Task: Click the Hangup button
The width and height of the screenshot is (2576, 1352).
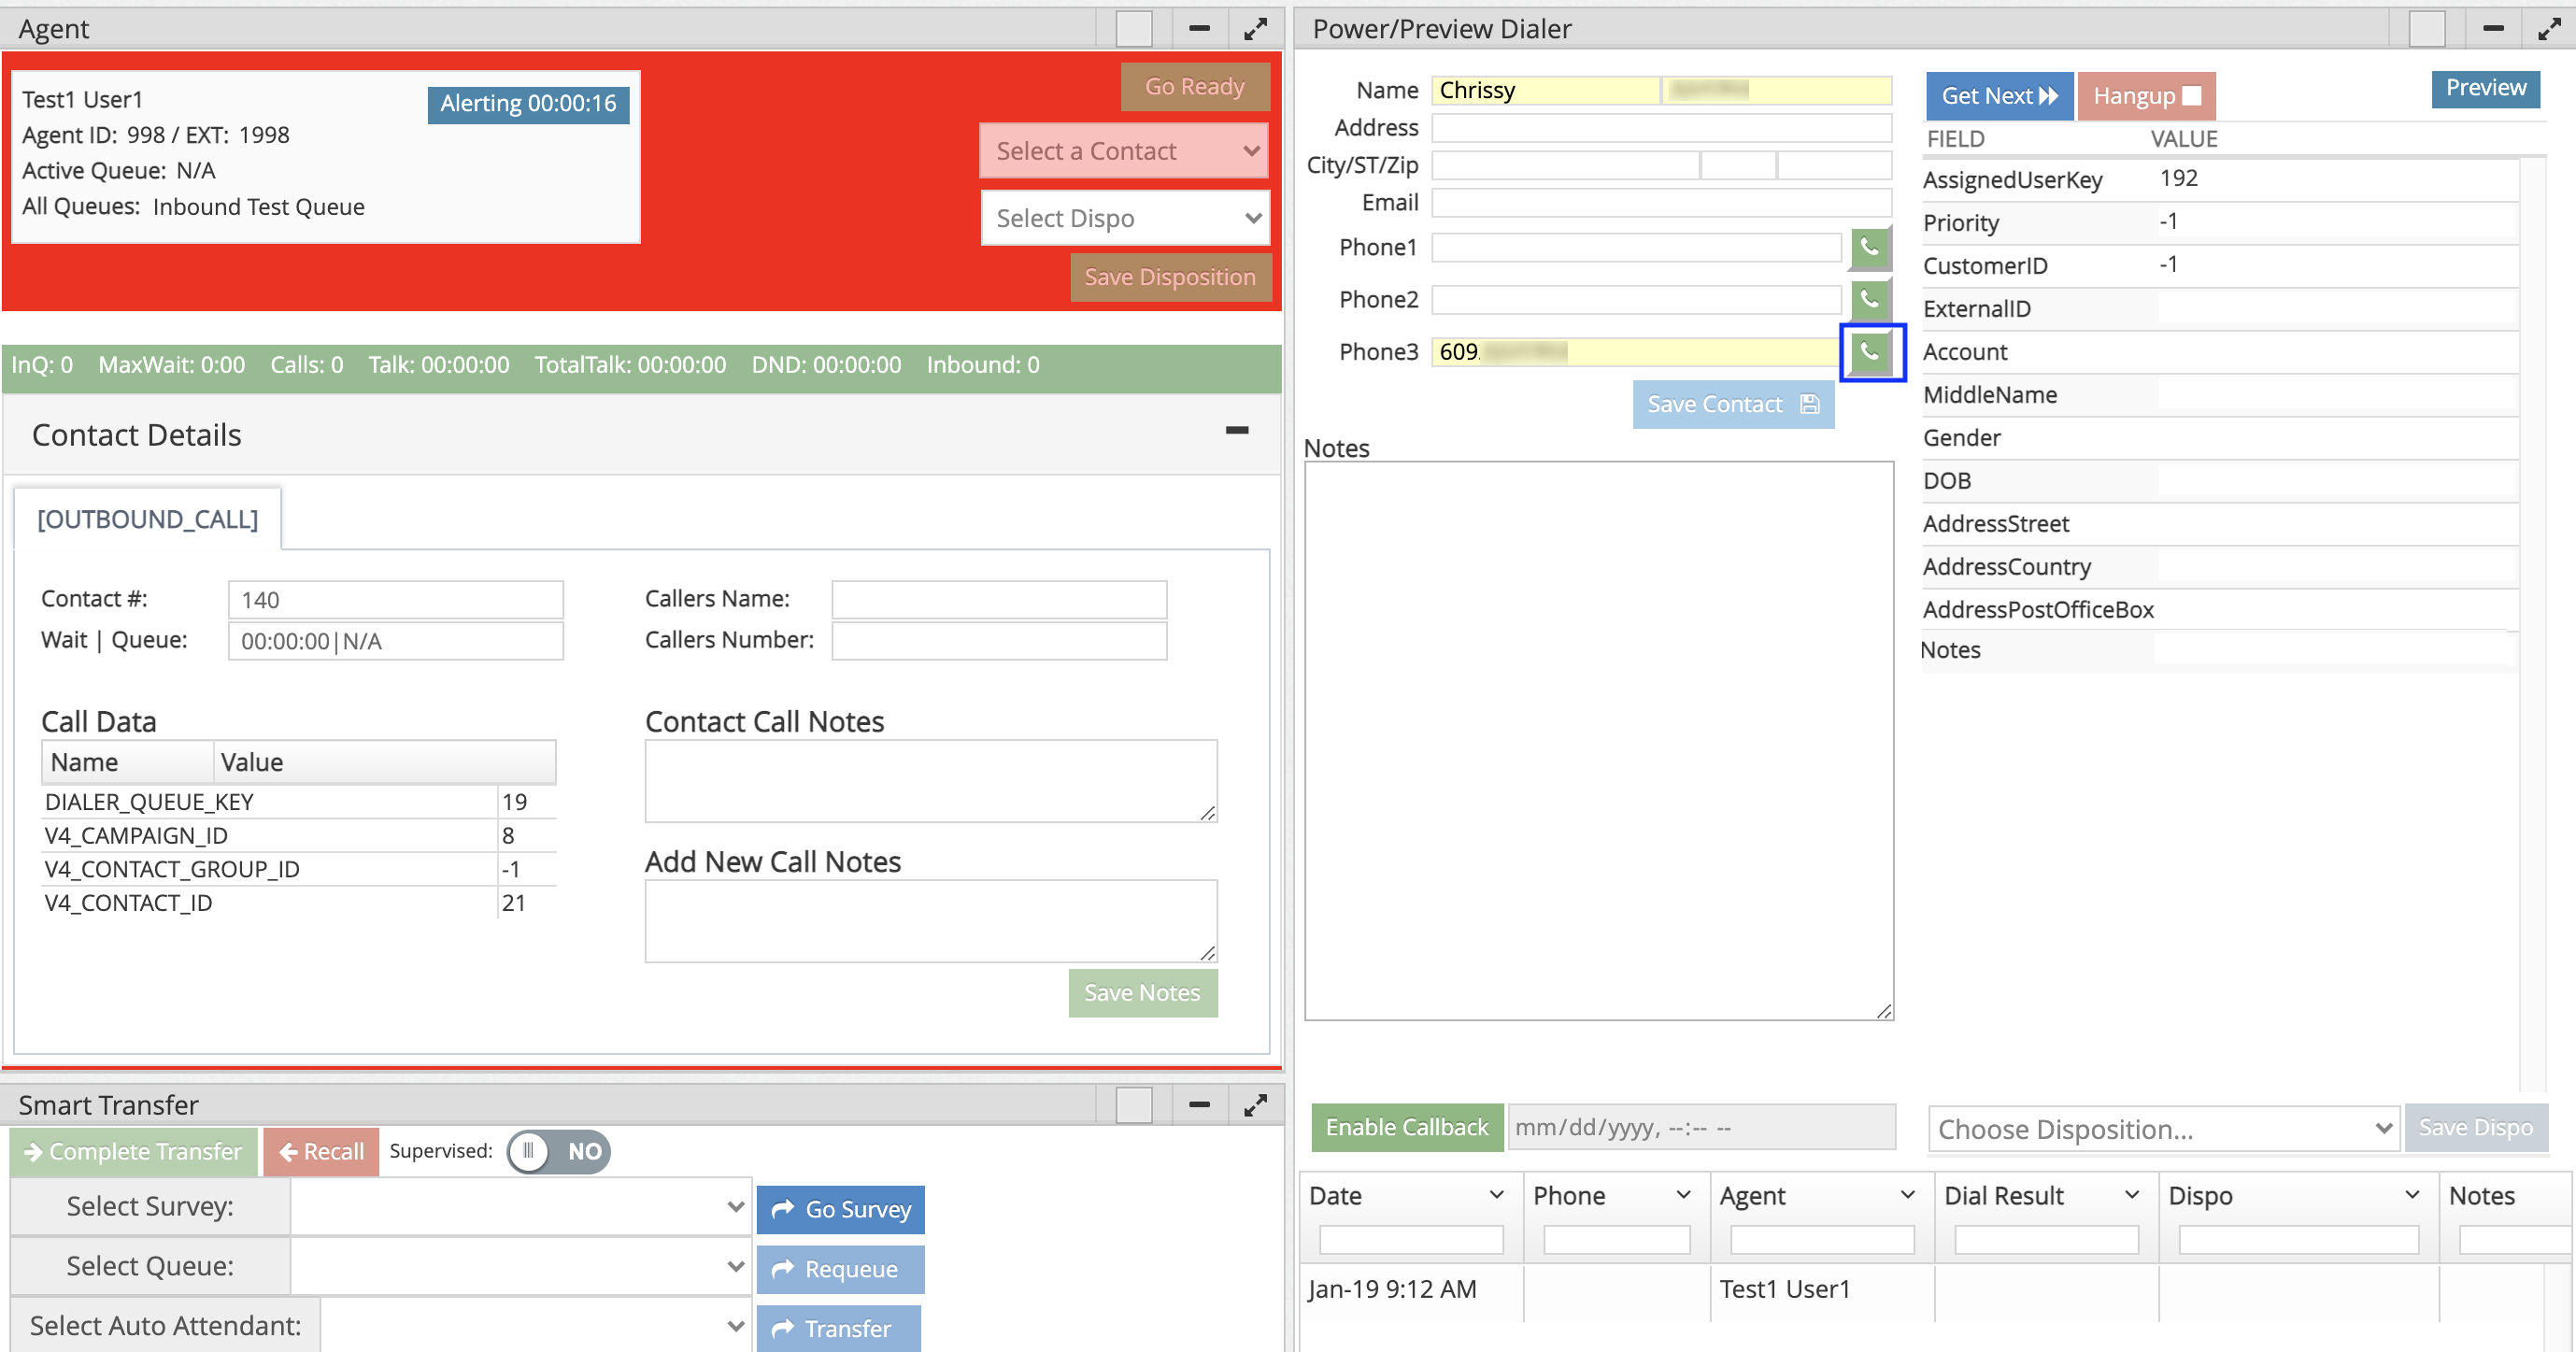Action: click(2147, 96)
